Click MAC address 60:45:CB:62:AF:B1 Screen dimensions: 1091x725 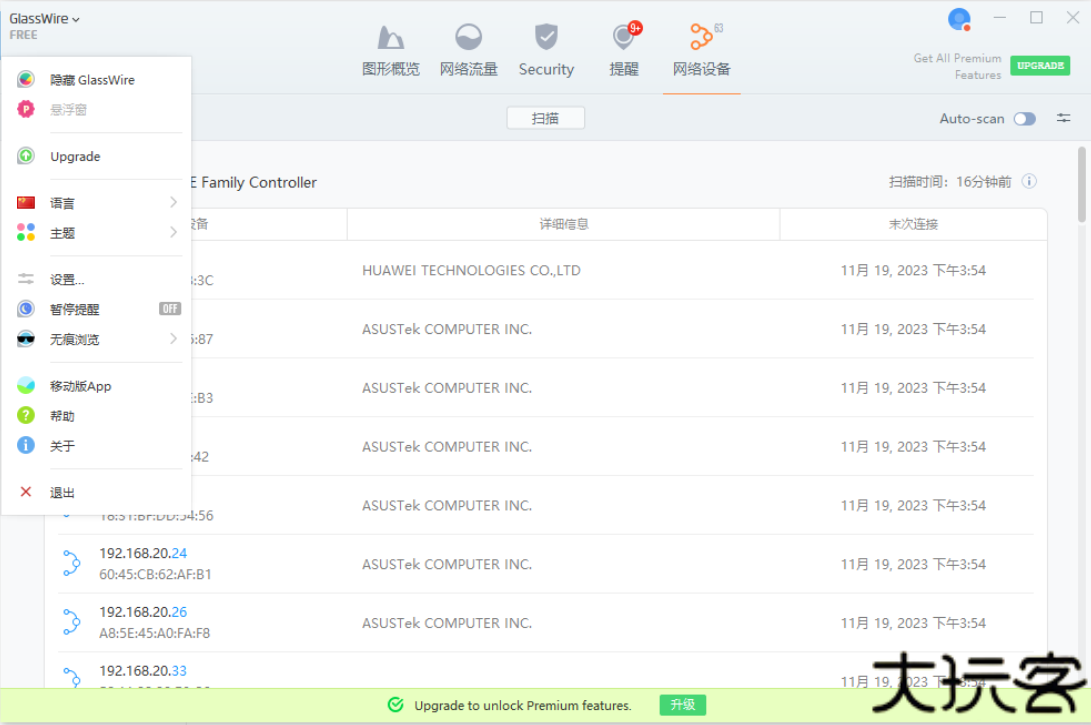[155, 574]
